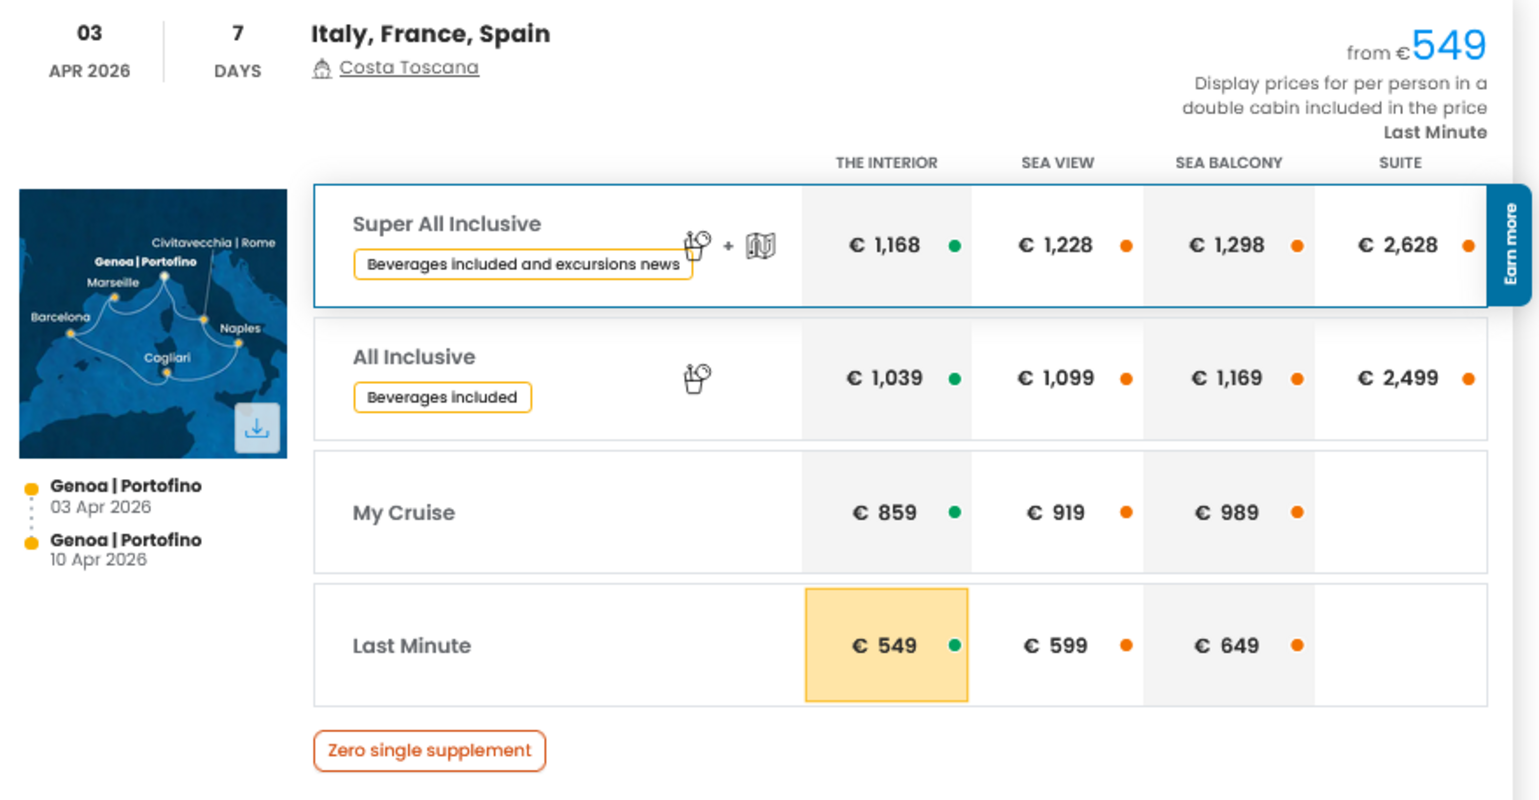Click green availability dot for Last Minute interior
This screenshot has height=800, width=1539.
955,646
